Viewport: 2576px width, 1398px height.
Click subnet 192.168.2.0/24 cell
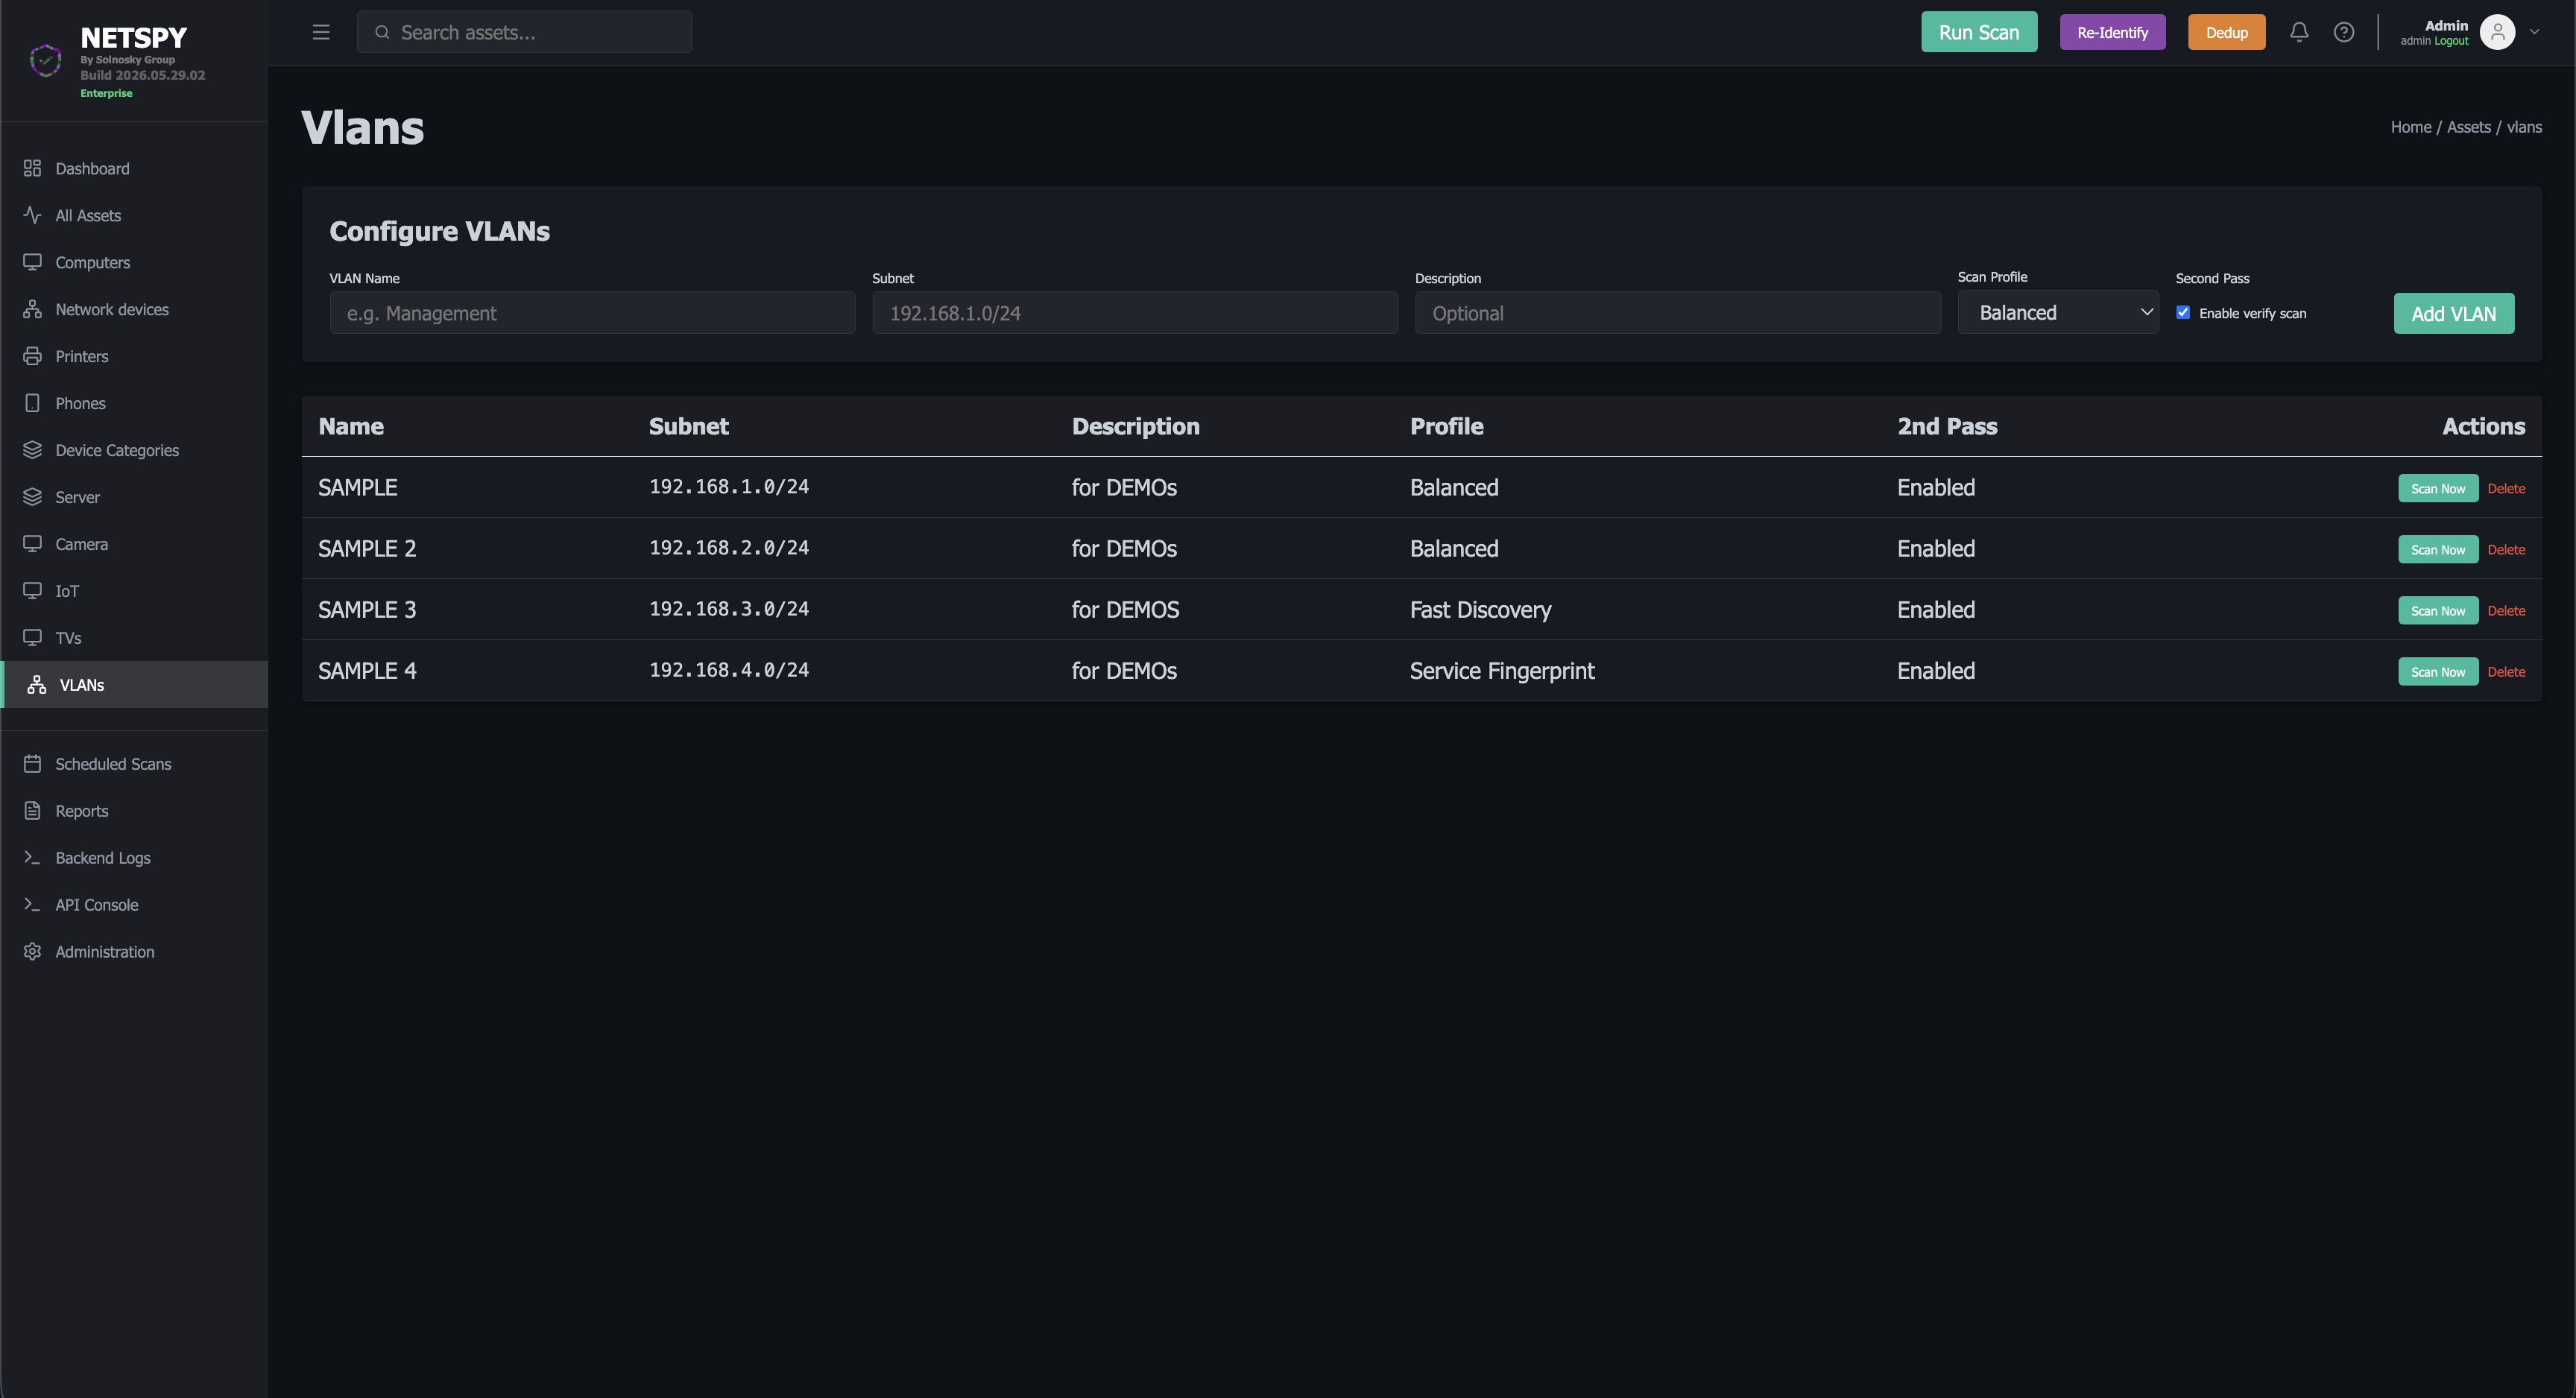729,548
